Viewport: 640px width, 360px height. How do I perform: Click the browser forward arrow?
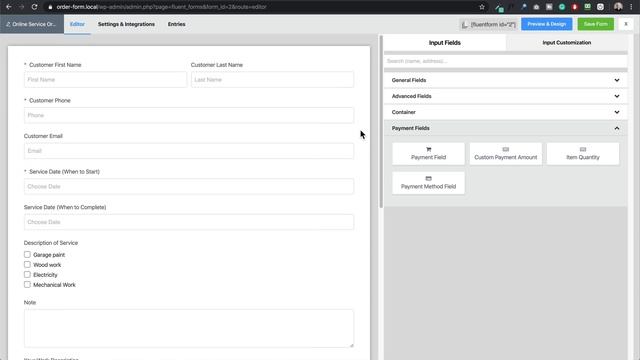[21, 7]
